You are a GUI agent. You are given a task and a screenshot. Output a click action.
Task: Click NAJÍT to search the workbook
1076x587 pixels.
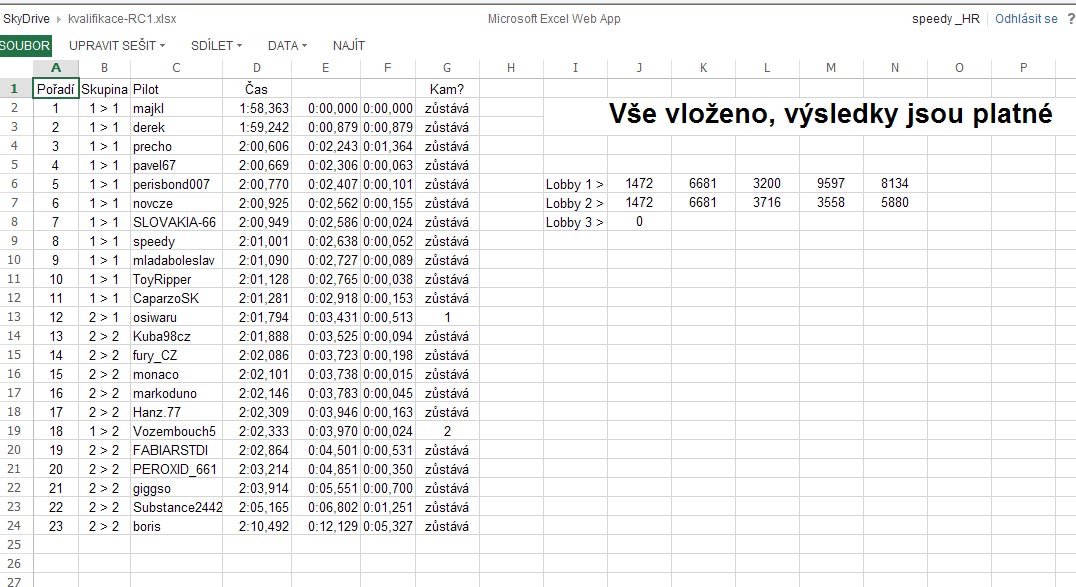(348, 45)
